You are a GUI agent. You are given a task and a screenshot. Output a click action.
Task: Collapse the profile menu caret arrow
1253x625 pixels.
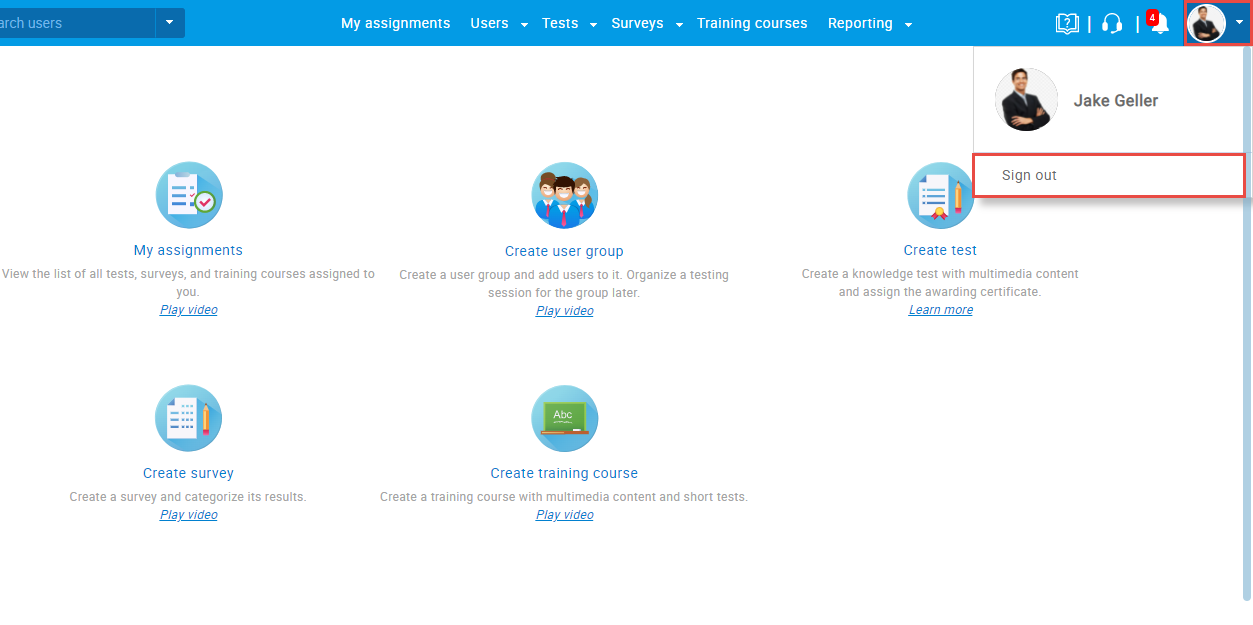[1239, 22]
